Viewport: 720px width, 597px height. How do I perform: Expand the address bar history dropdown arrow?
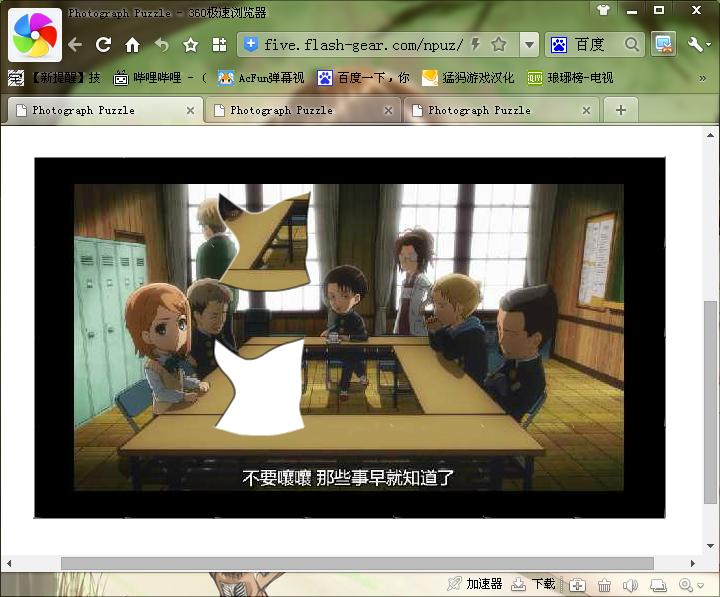pos(528,45)
